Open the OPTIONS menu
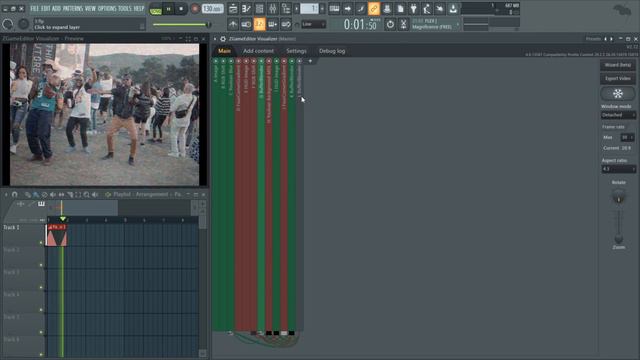 pos(107,9)
